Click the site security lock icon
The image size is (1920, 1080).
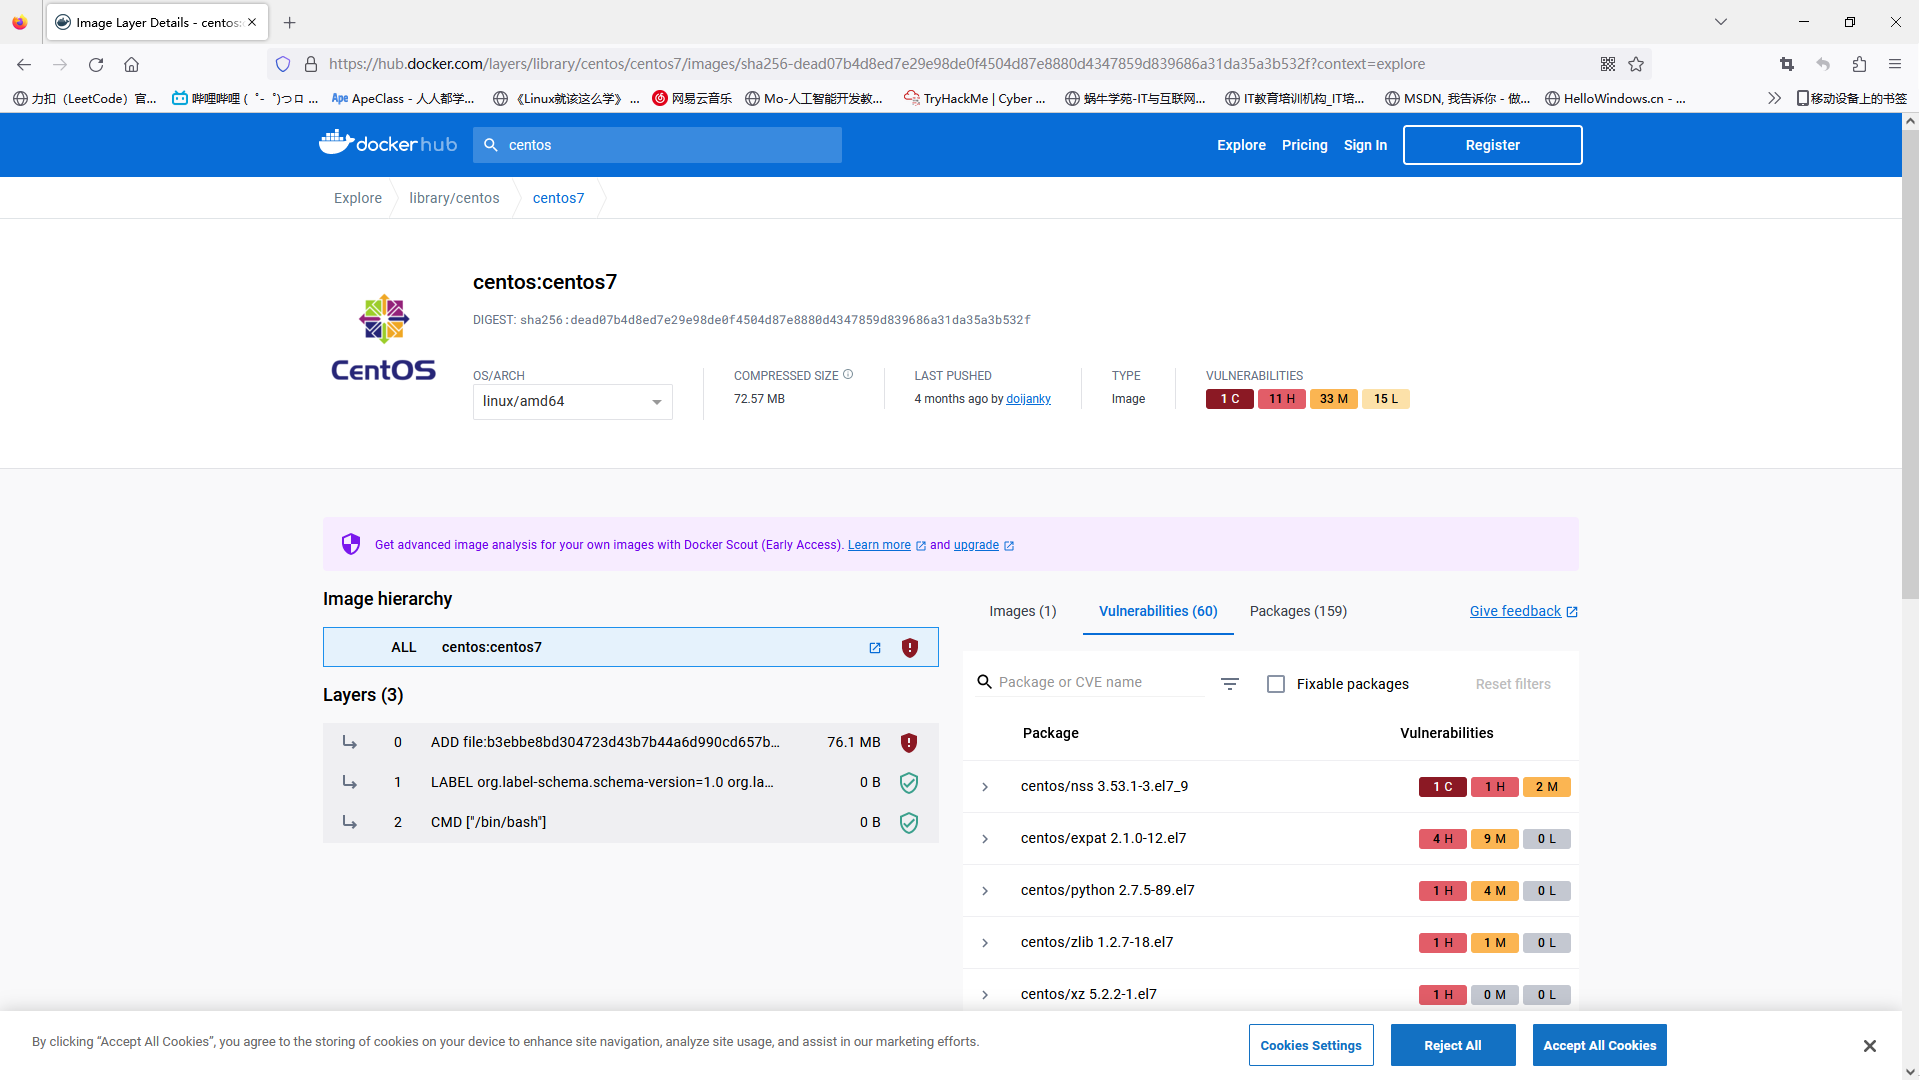tap(311, 64)
